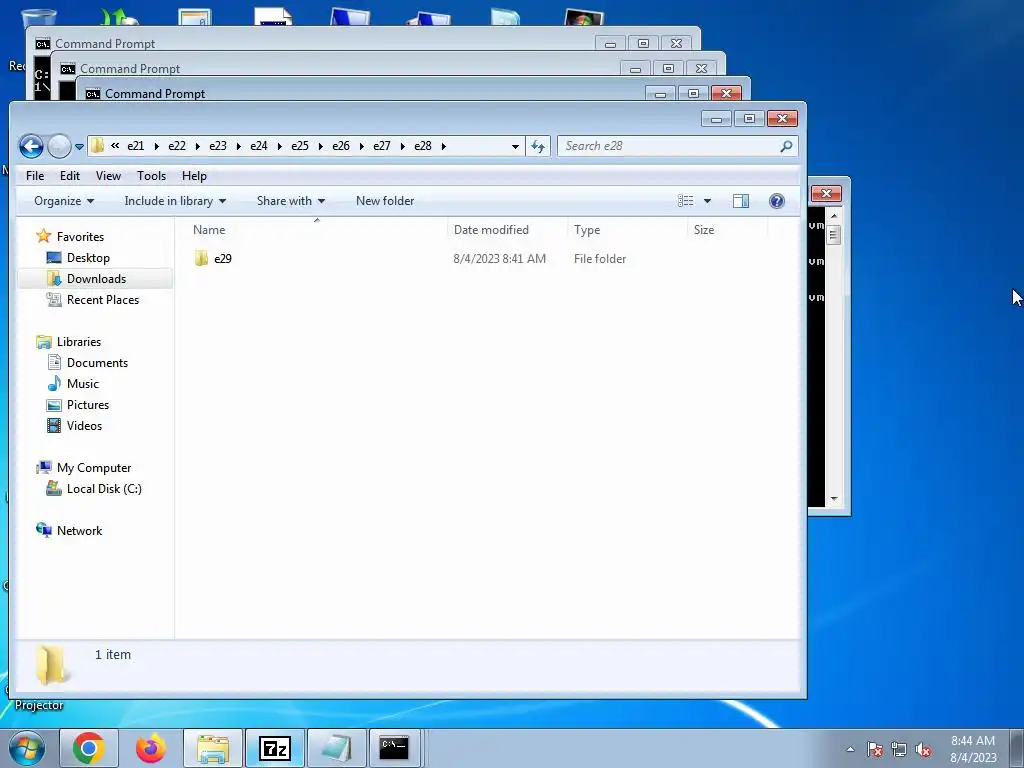Launch Chrome from the taskbar
The image size is (1024, 768).
[89, 748]
